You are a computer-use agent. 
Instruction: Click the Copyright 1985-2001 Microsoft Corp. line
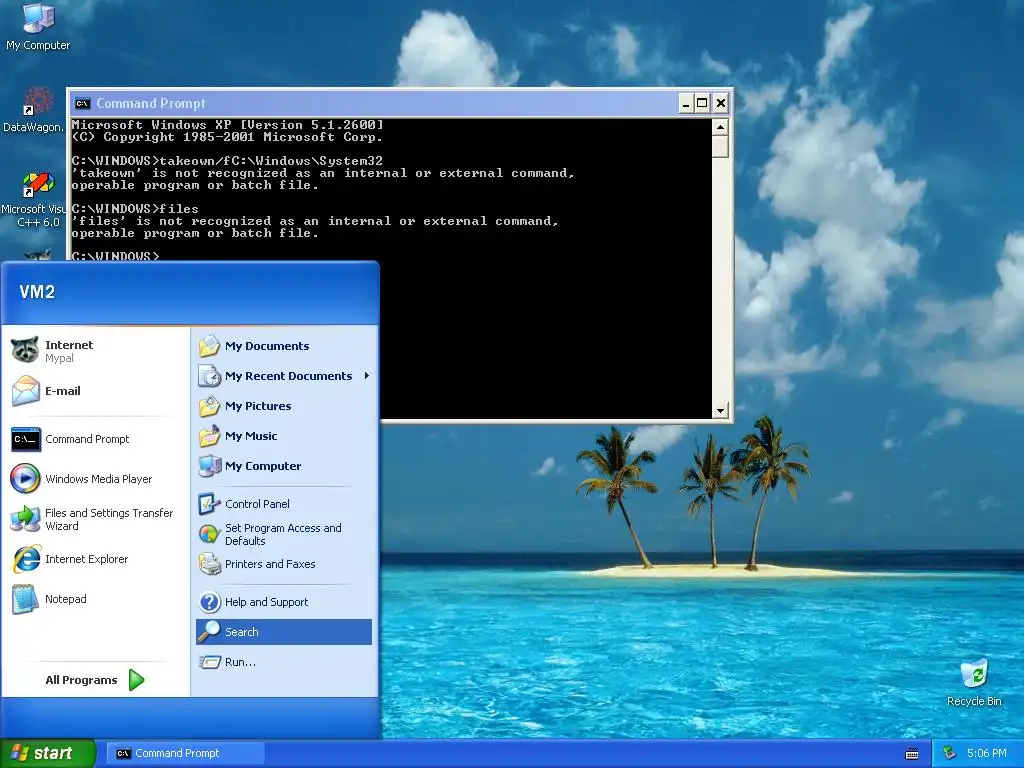point(227,137)
